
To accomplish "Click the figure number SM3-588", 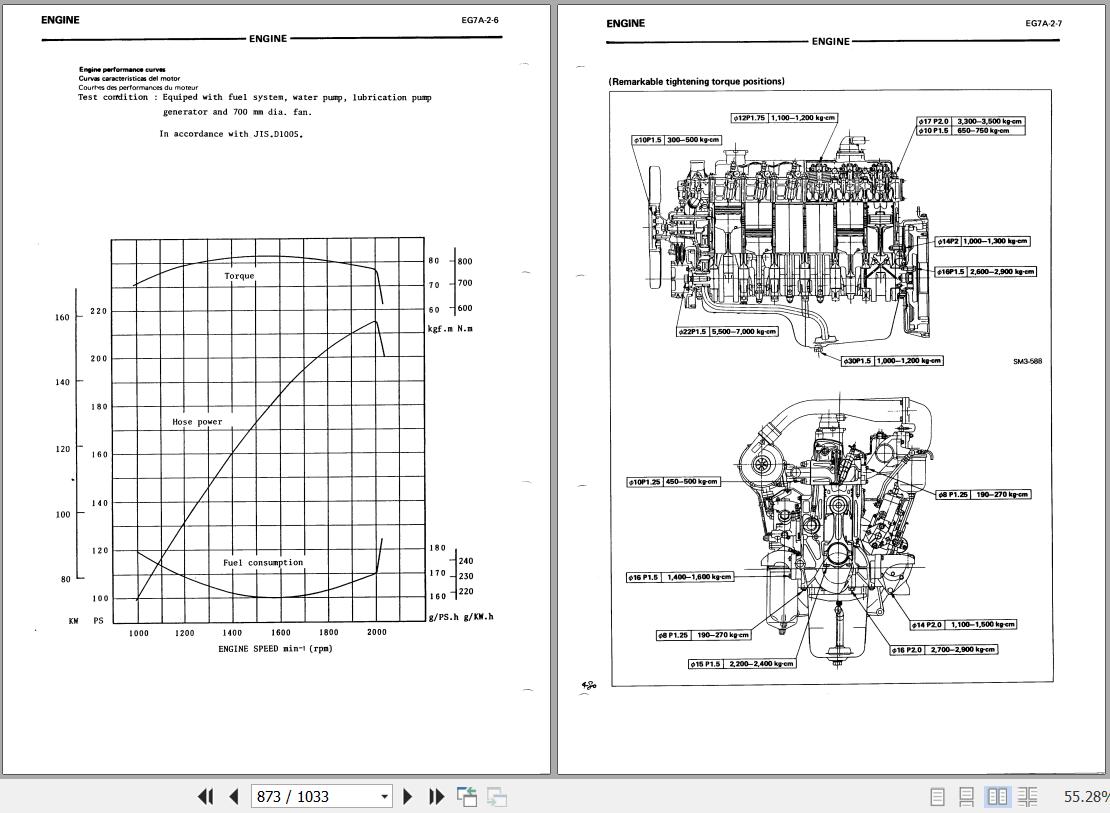I will (1027, 362).
